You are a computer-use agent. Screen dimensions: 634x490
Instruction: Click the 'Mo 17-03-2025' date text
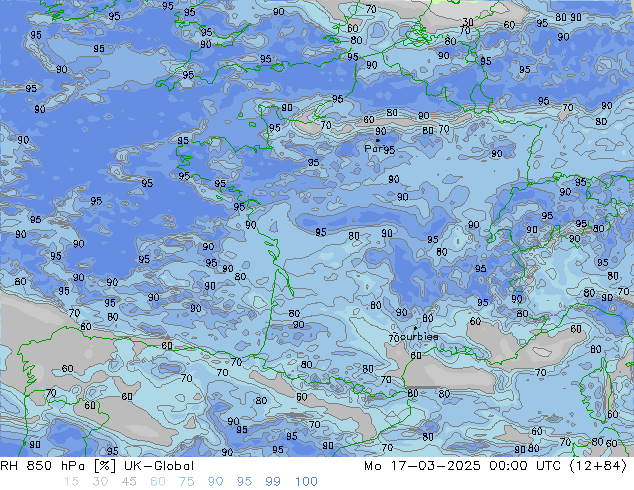(x=422, y=466)
